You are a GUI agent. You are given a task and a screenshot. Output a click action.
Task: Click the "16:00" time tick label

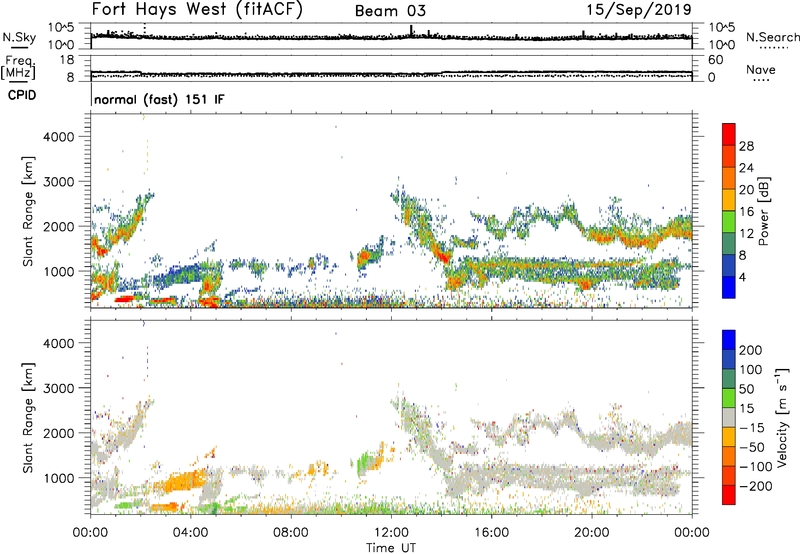[491, 533]
